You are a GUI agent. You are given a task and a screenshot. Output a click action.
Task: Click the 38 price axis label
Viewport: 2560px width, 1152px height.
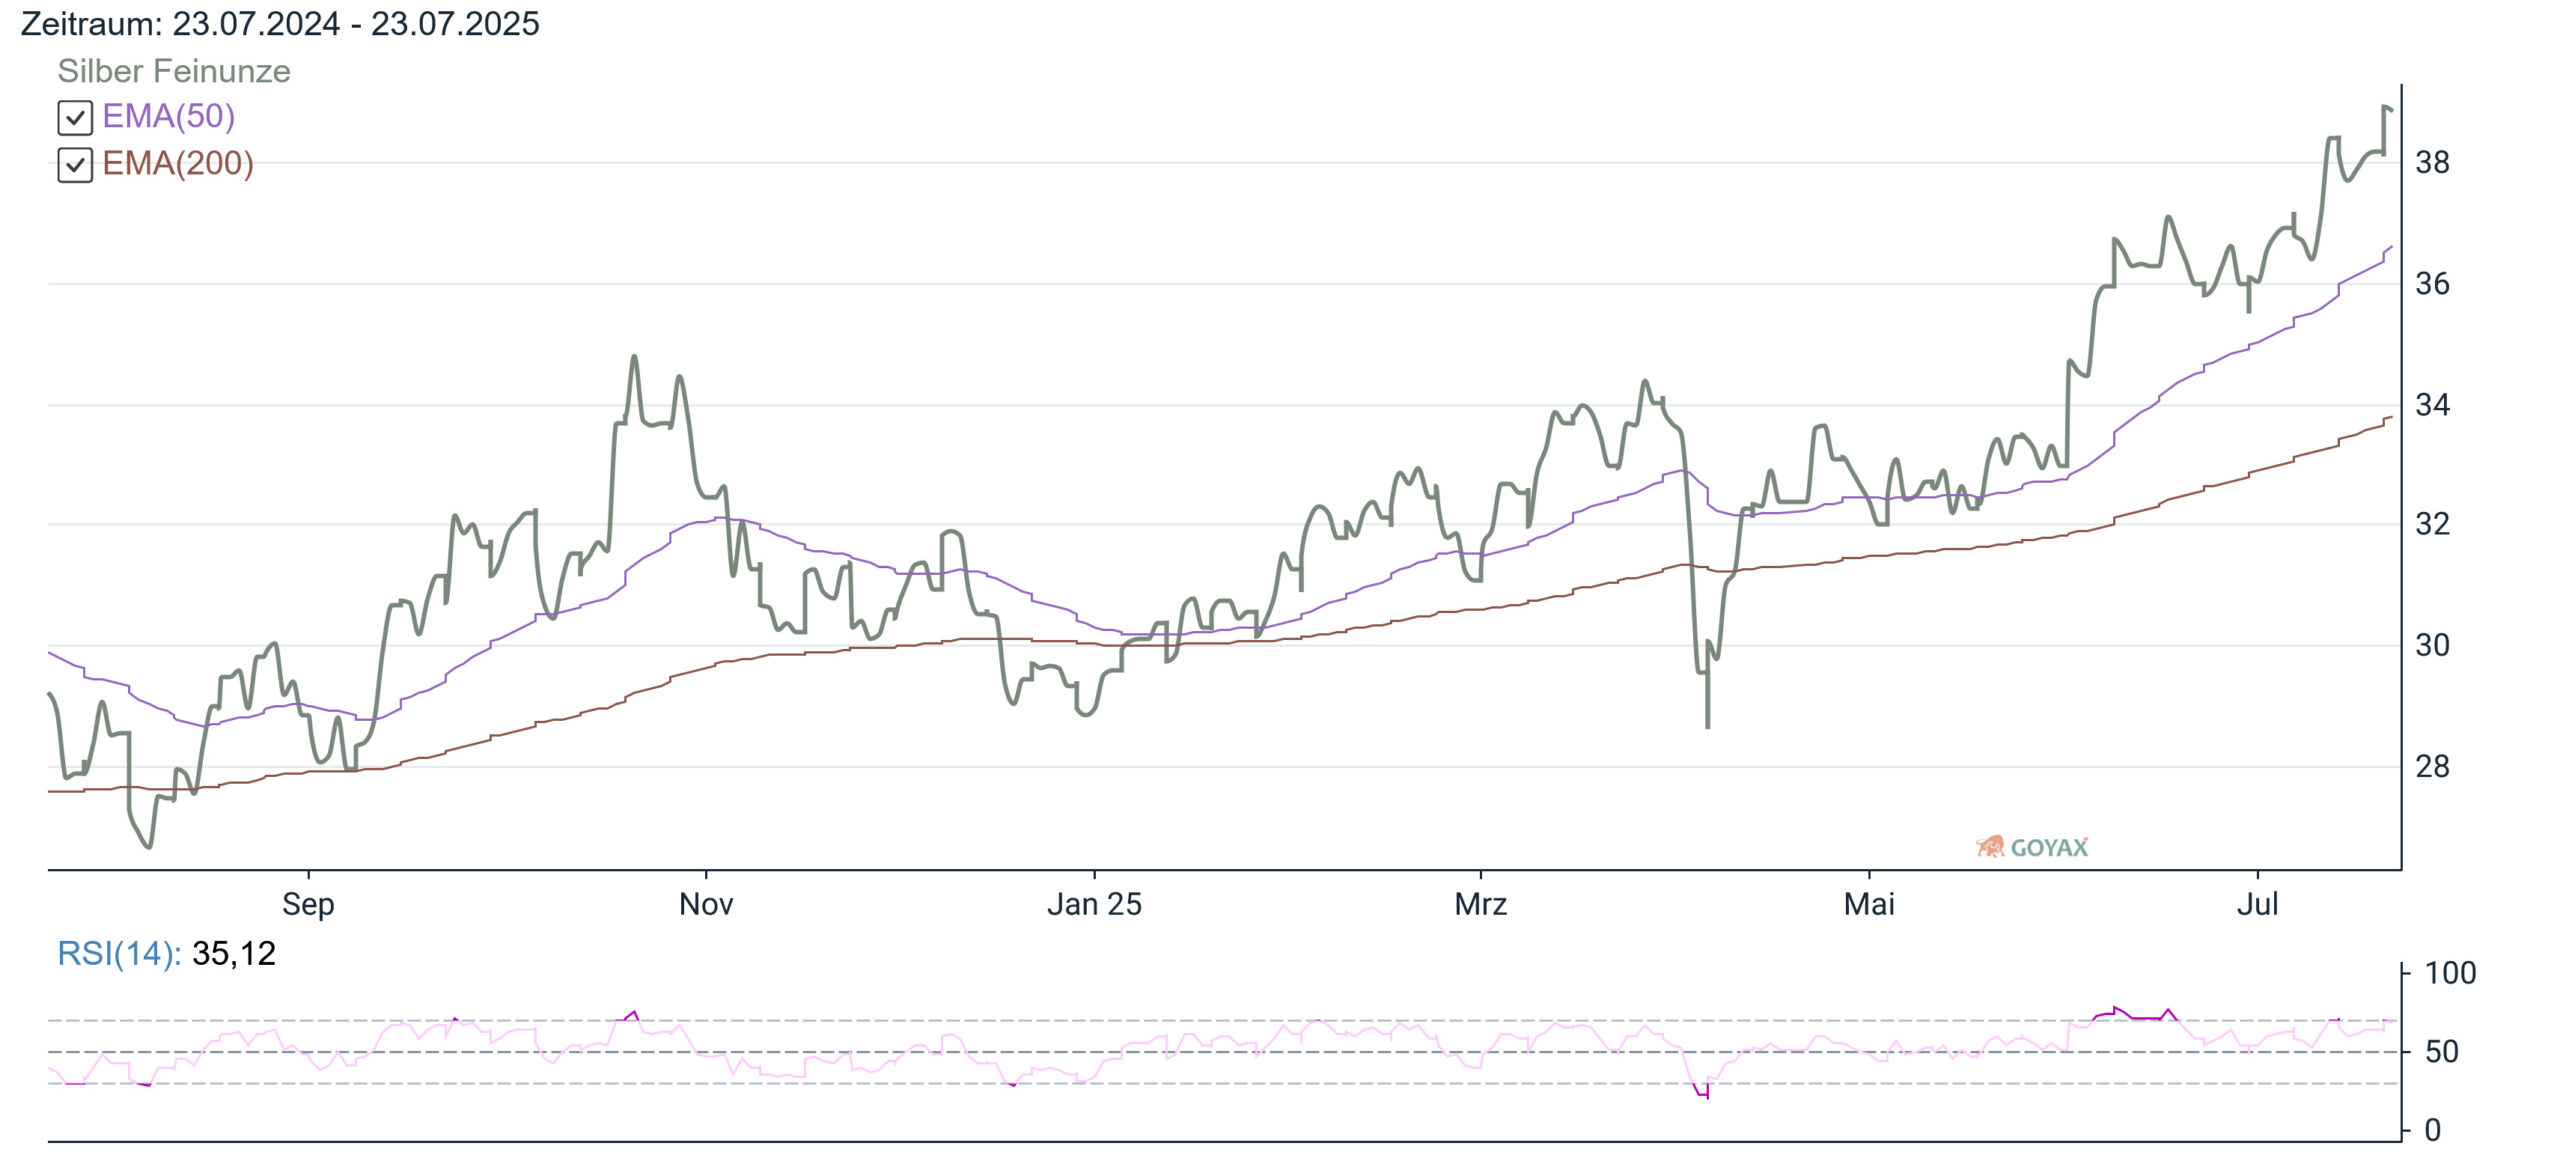point(2432,162)
